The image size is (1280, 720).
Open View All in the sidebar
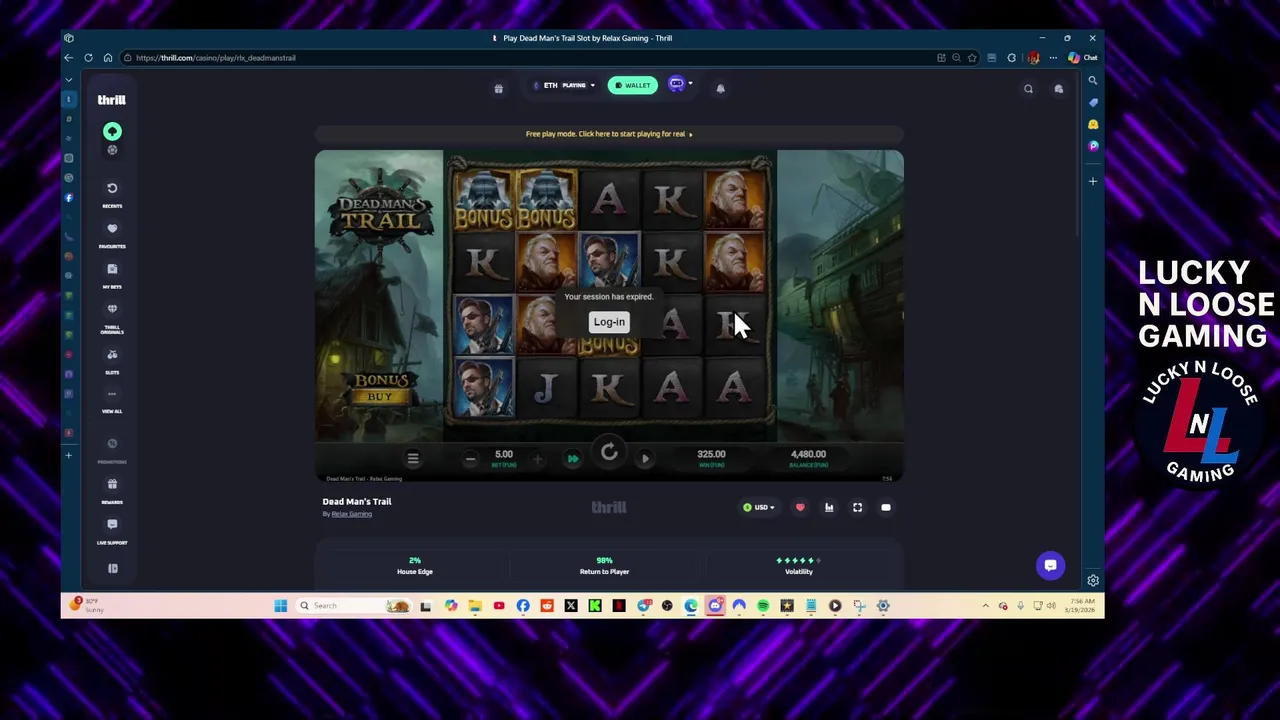[x=112, y=400]
